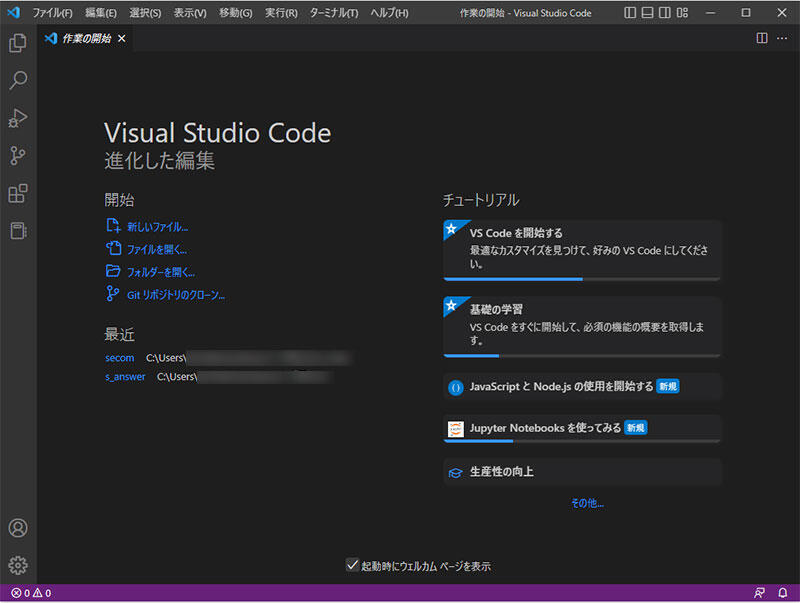Screen dimensions: 800x603
Task: Open recent folder s_answer
Action: [x=125, y=376]
